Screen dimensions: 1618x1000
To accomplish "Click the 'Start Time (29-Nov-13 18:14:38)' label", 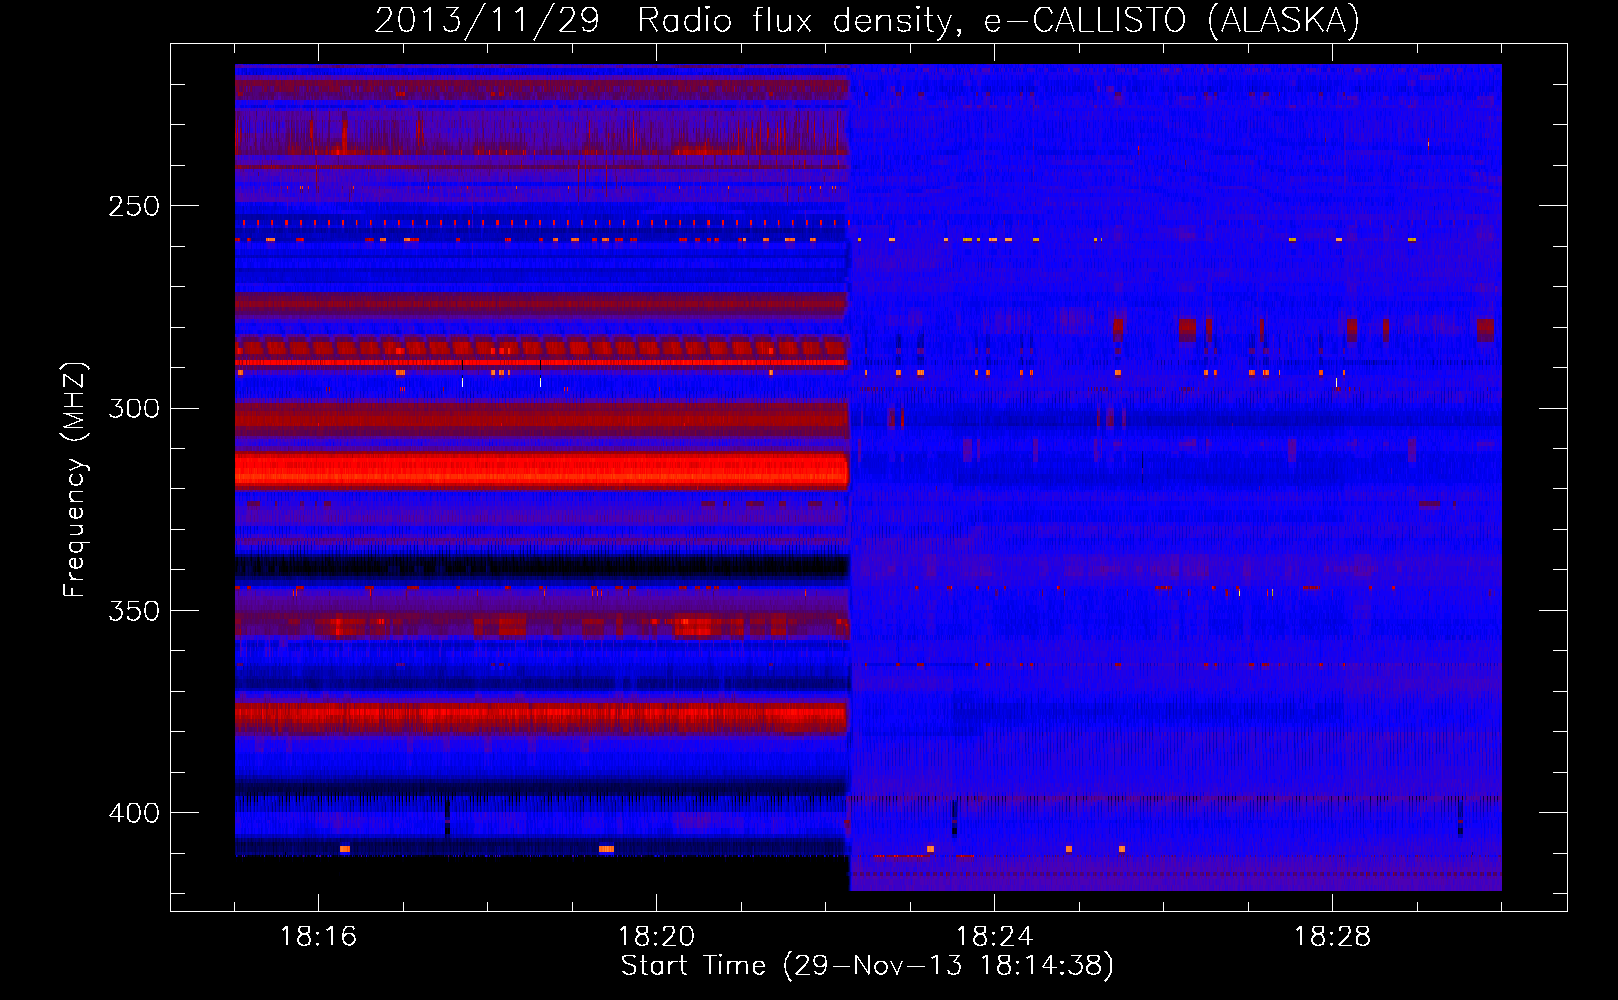I will [867, 966].
